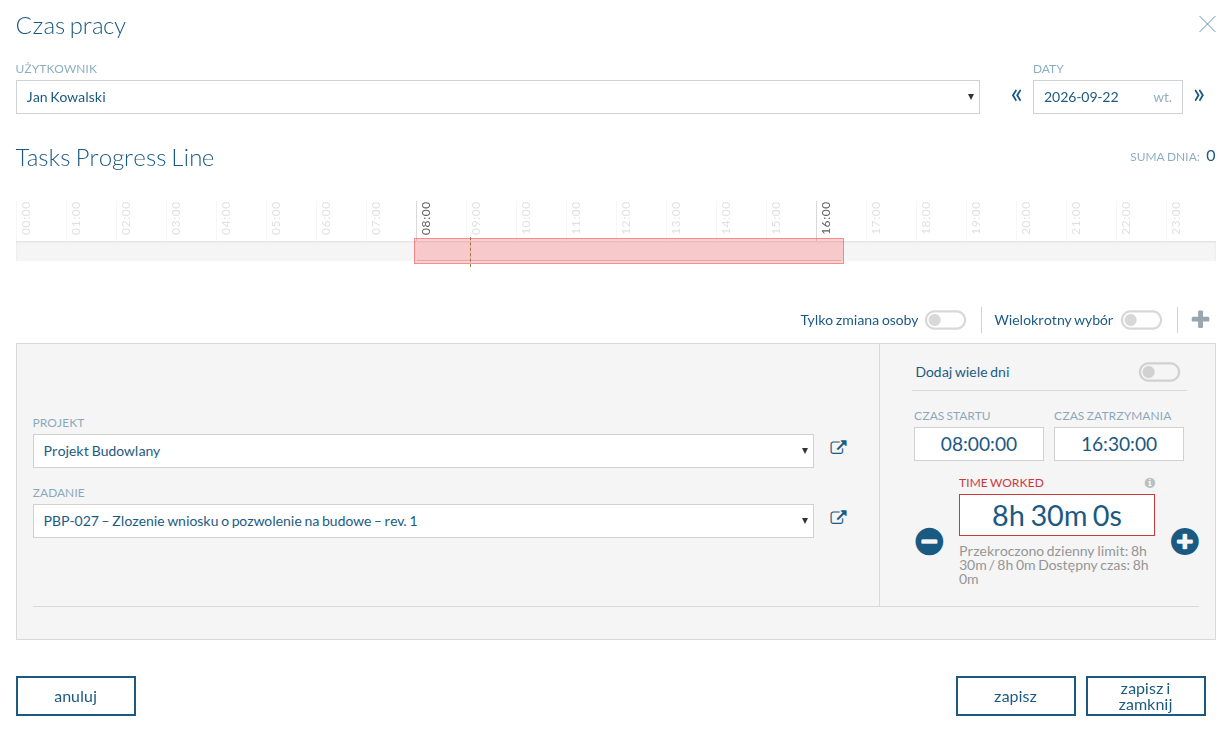Click the 12:00 tick on timeline

click(x=625, y=217)
